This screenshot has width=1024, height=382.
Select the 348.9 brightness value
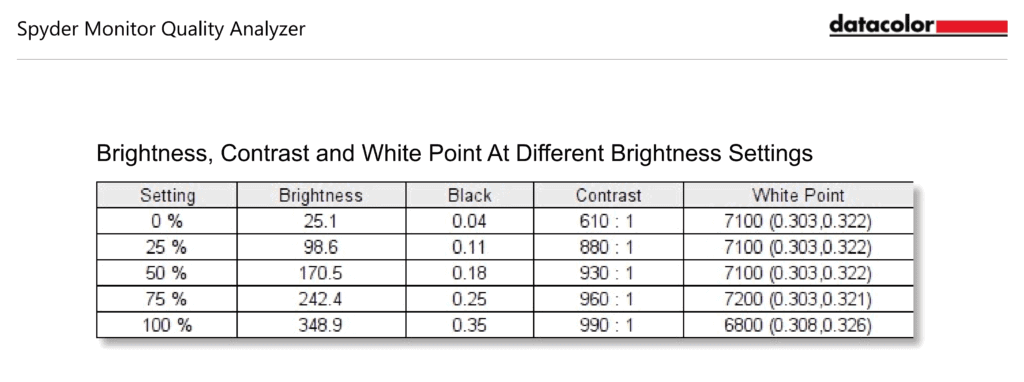coord(321,325)
